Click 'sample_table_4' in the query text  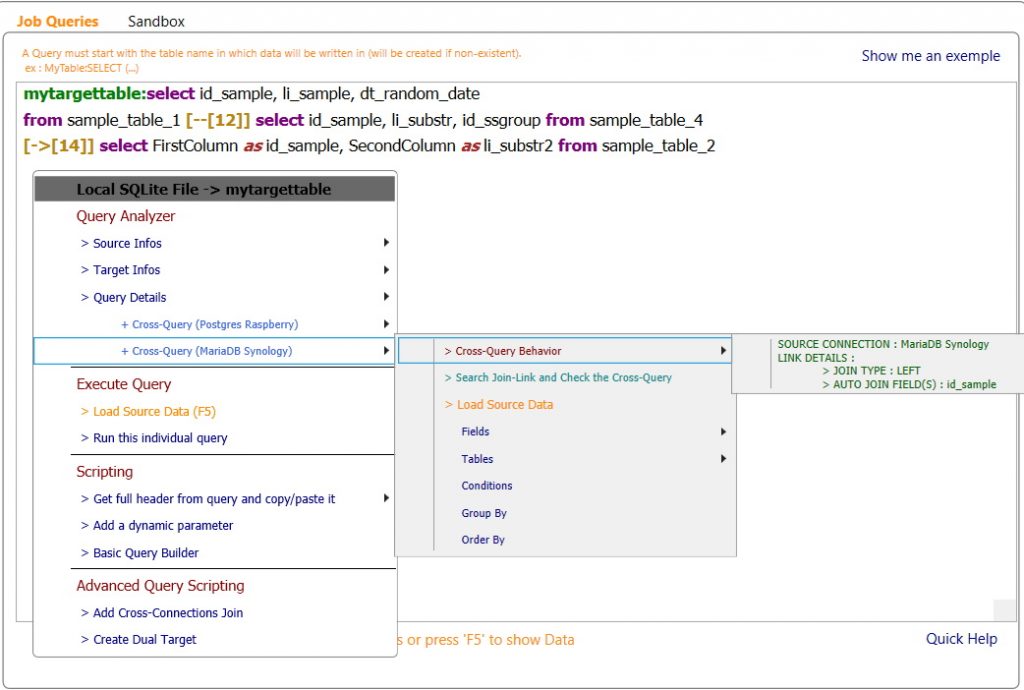[x=646, y=120]
